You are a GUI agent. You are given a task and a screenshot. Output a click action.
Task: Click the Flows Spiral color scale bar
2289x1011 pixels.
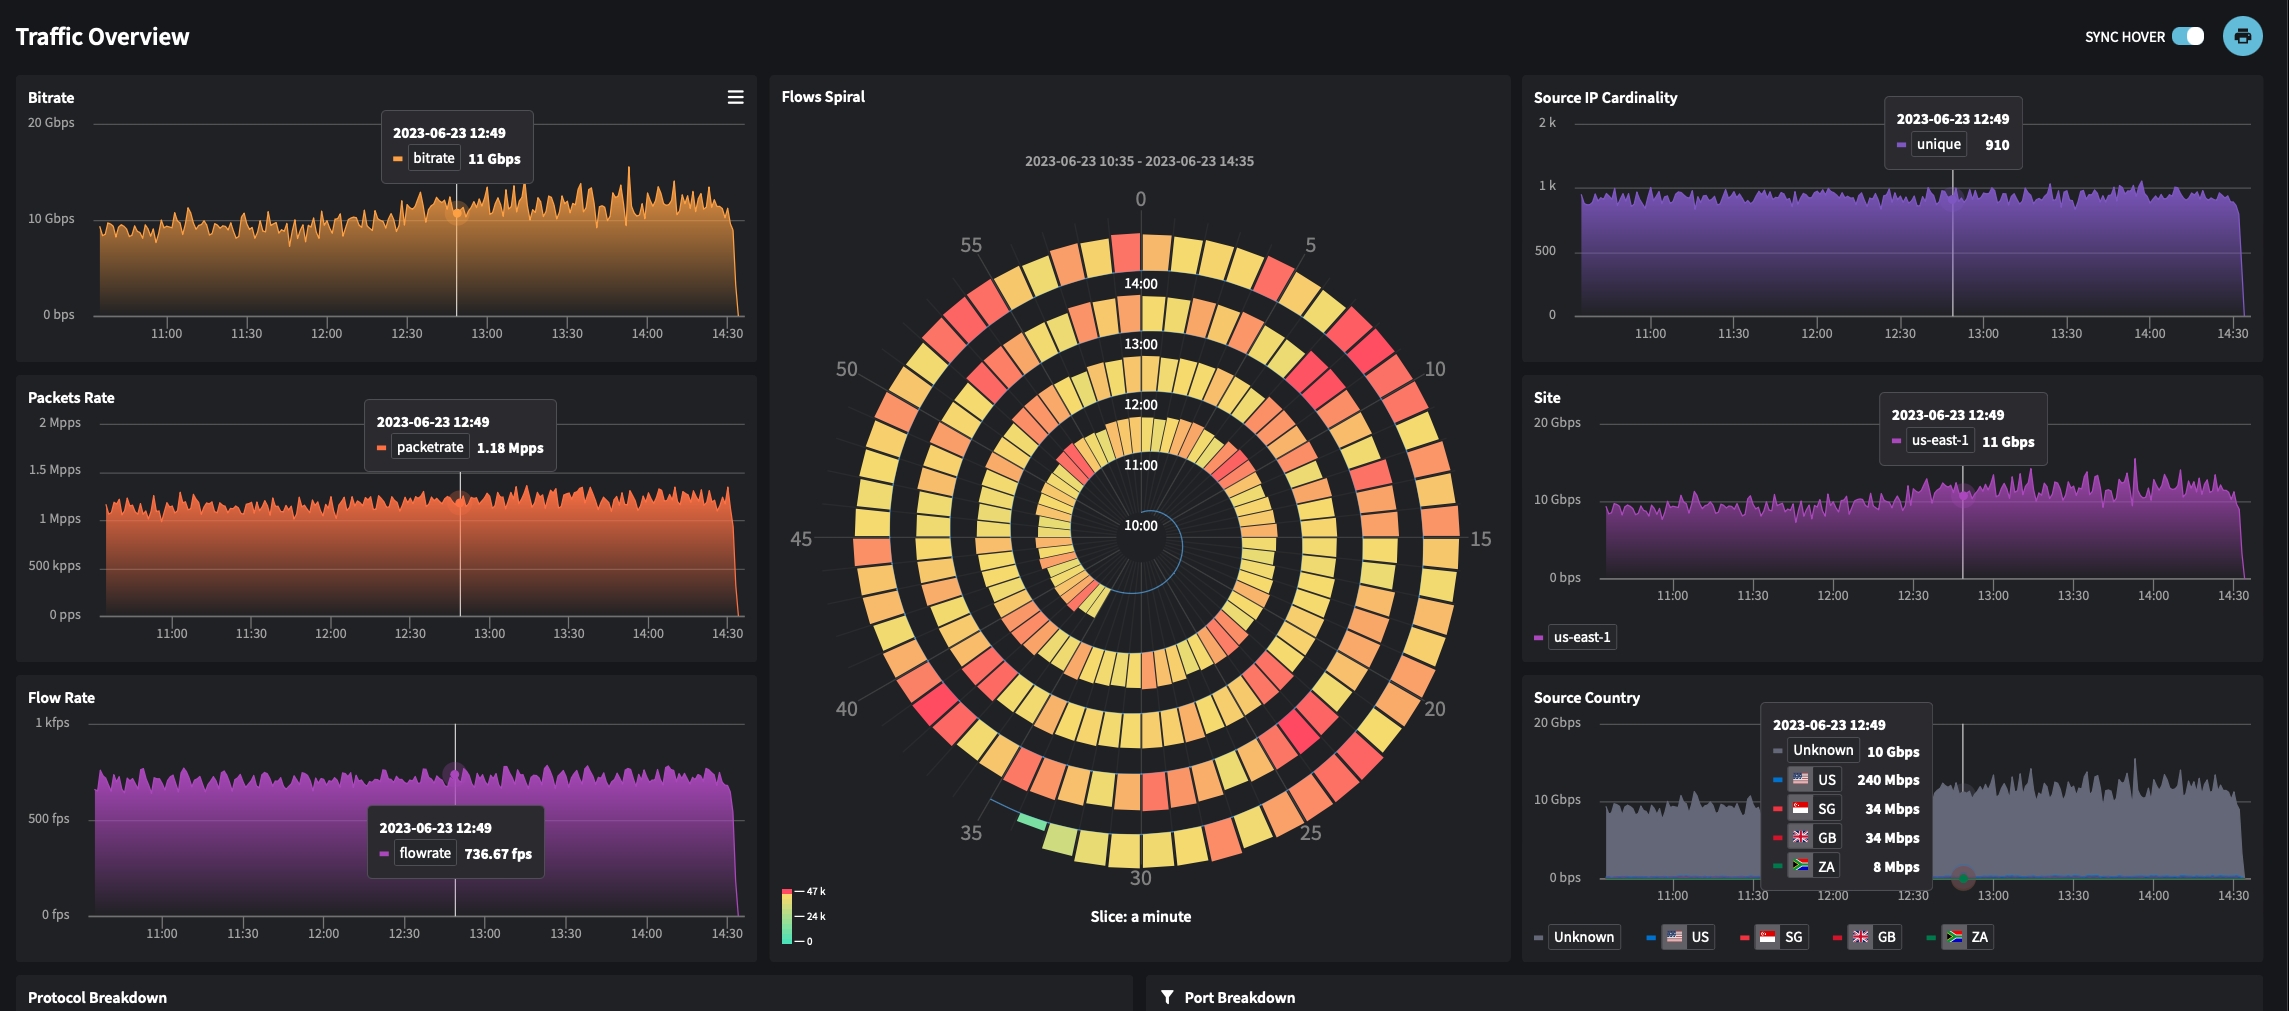pos(787,916)
